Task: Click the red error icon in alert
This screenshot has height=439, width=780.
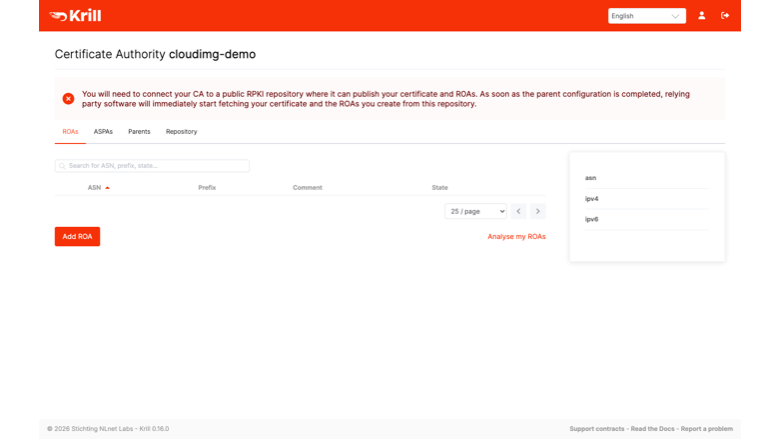Action: (69, 98)
